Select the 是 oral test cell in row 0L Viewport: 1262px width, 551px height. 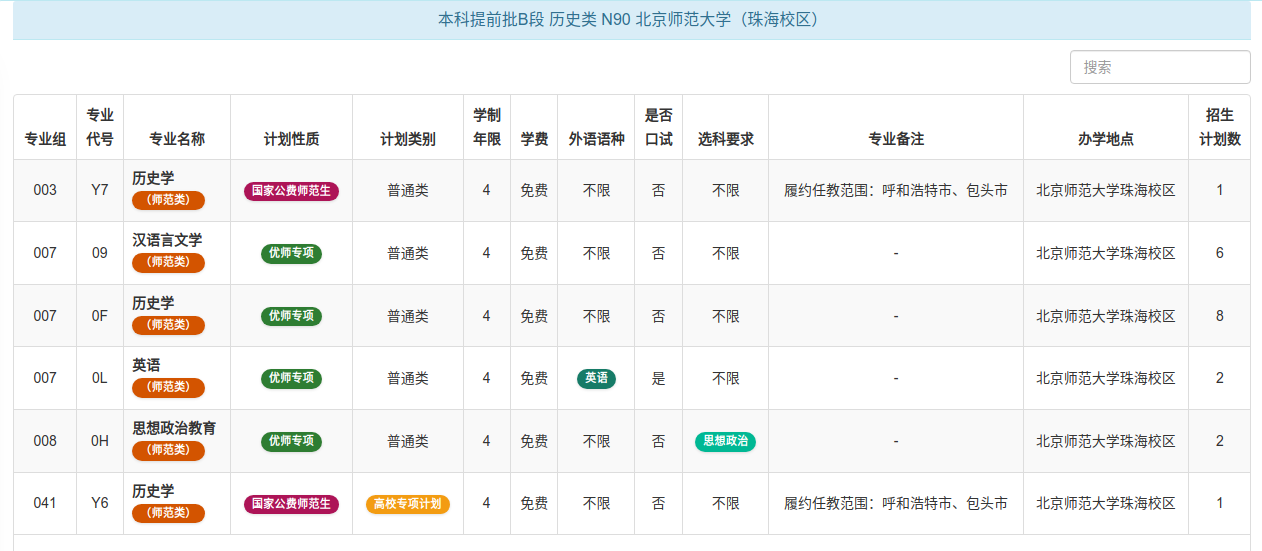659,379
